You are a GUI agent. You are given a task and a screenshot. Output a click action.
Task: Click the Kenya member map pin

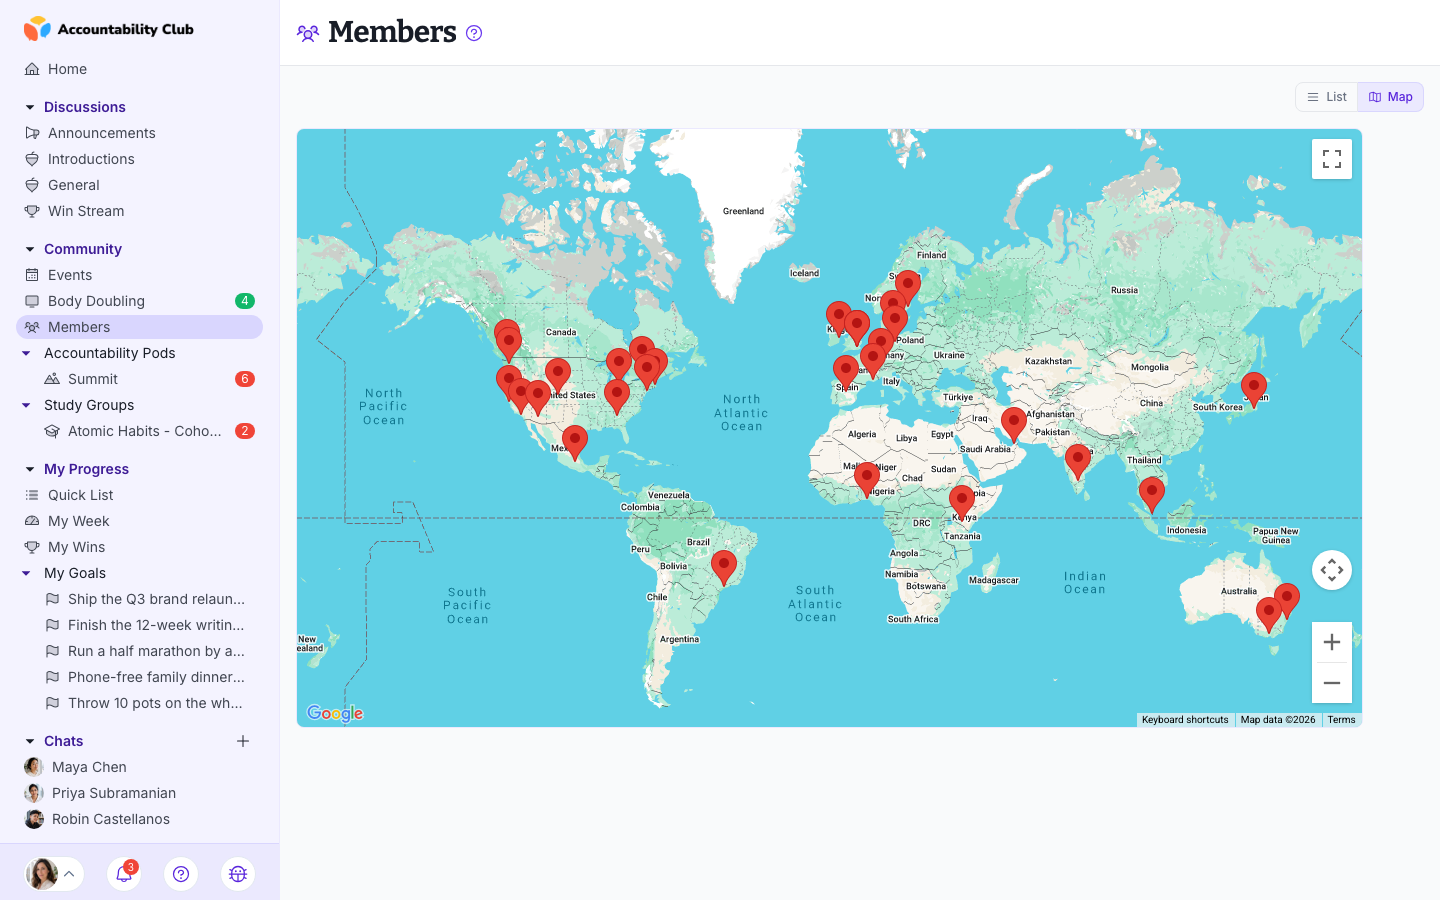click(962, 502)
